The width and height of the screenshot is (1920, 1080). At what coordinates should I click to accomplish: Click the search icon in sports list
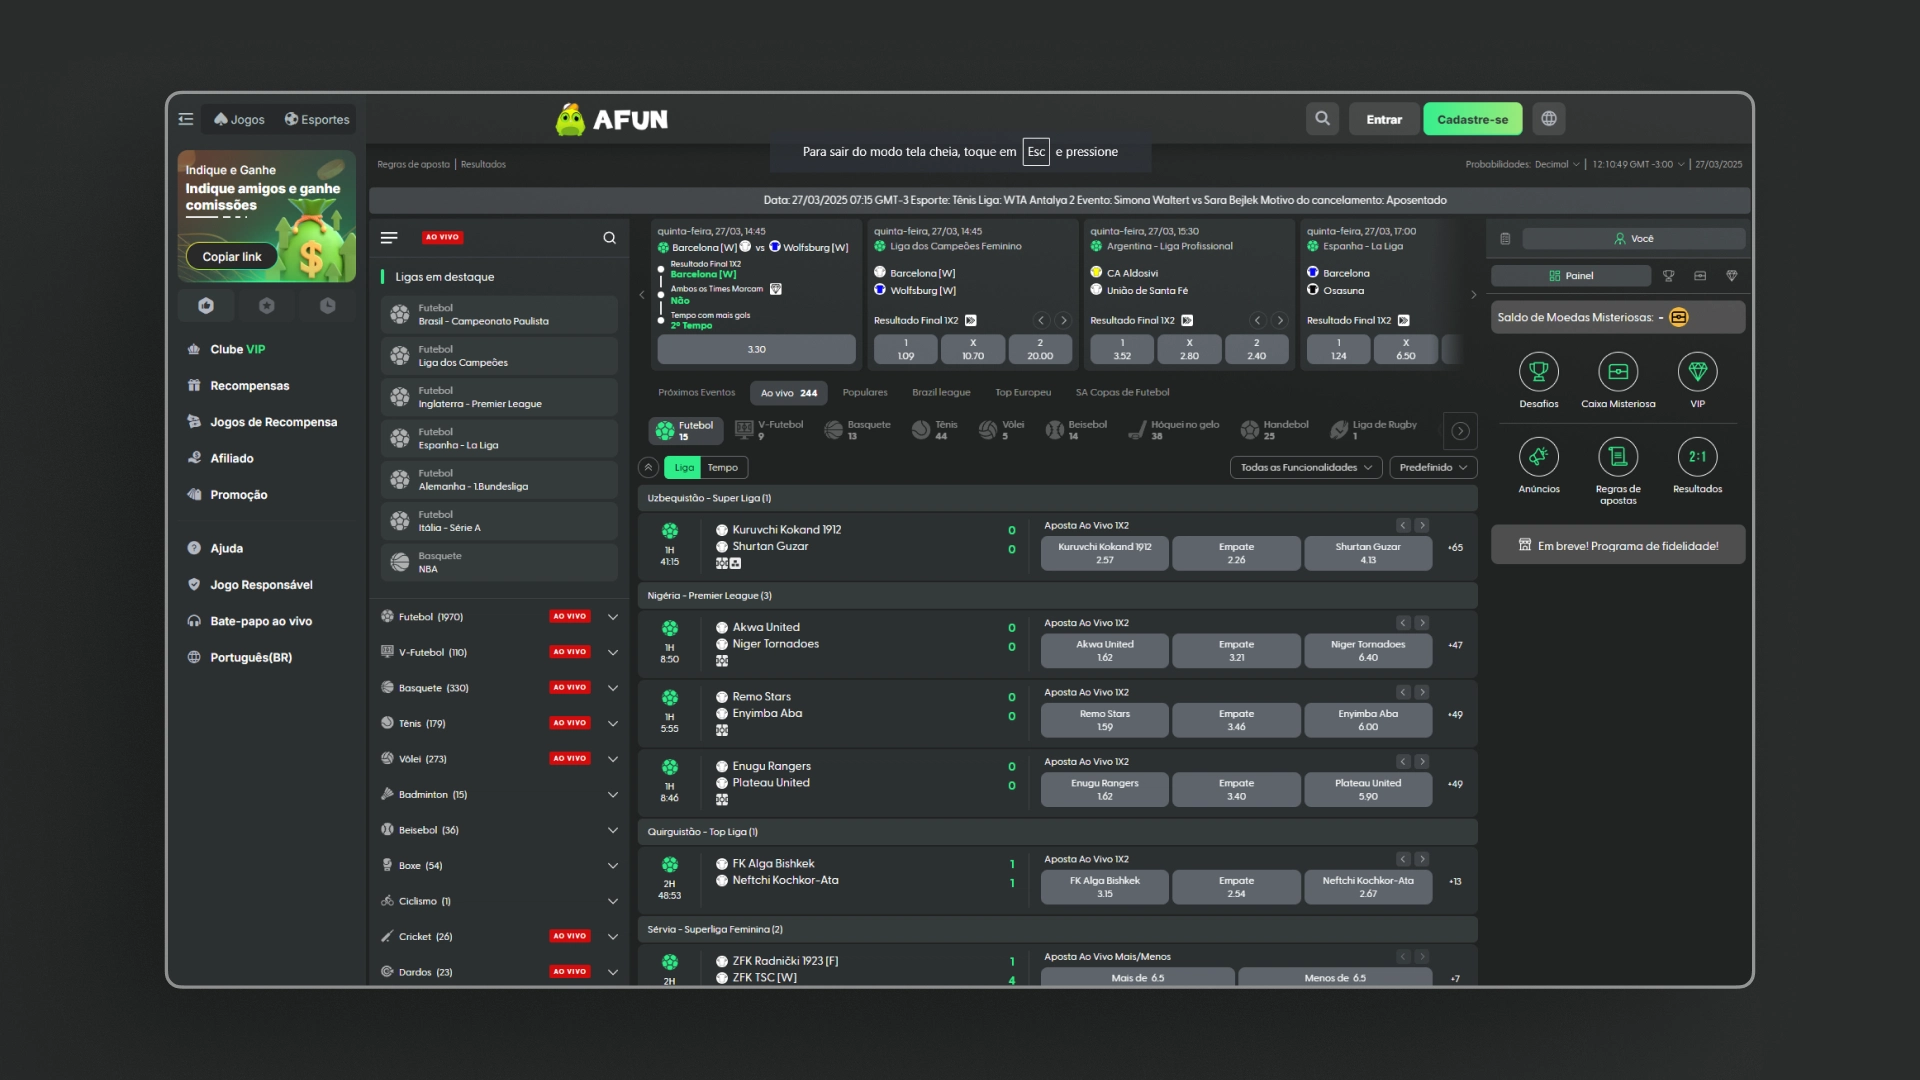[x=609, y=238]
